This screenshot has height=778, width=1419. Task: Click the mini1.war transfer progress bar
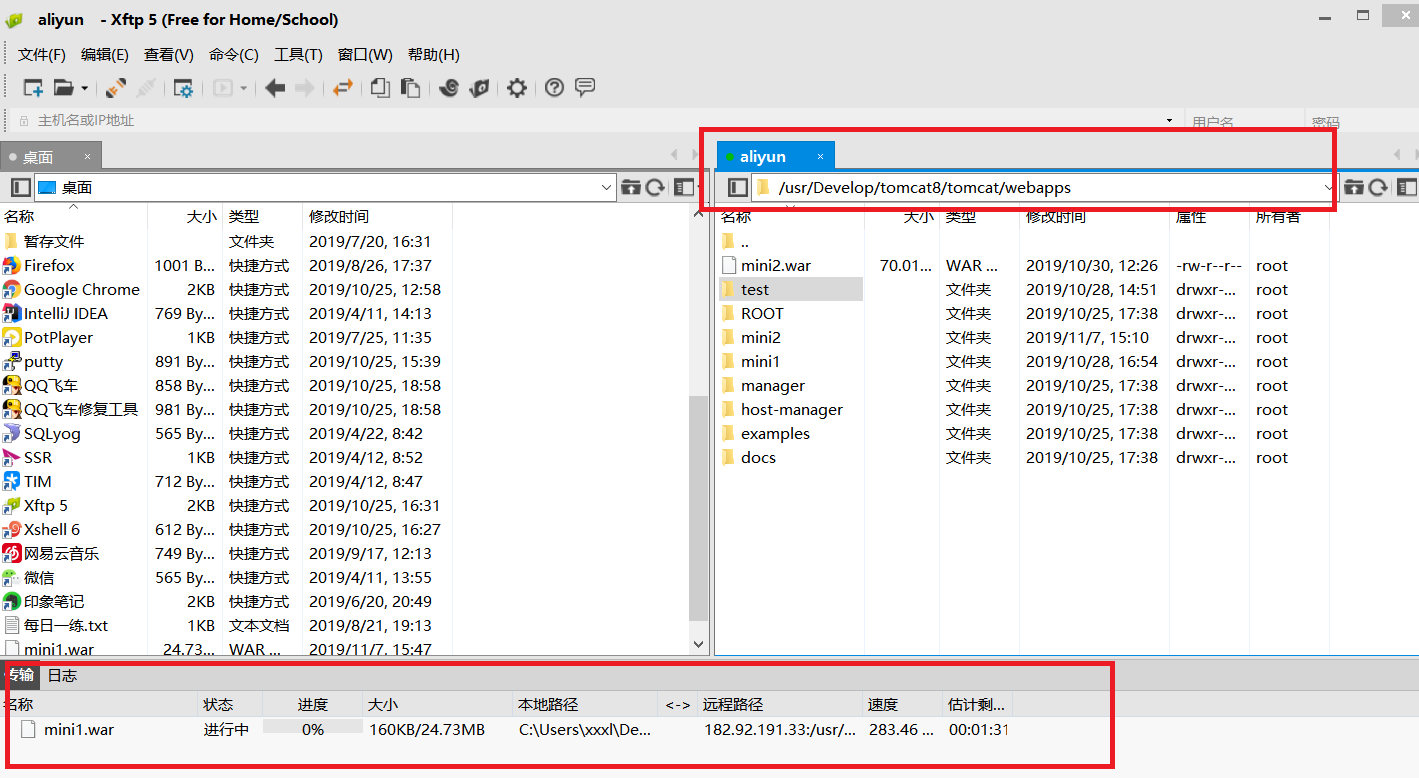point(313,729)
